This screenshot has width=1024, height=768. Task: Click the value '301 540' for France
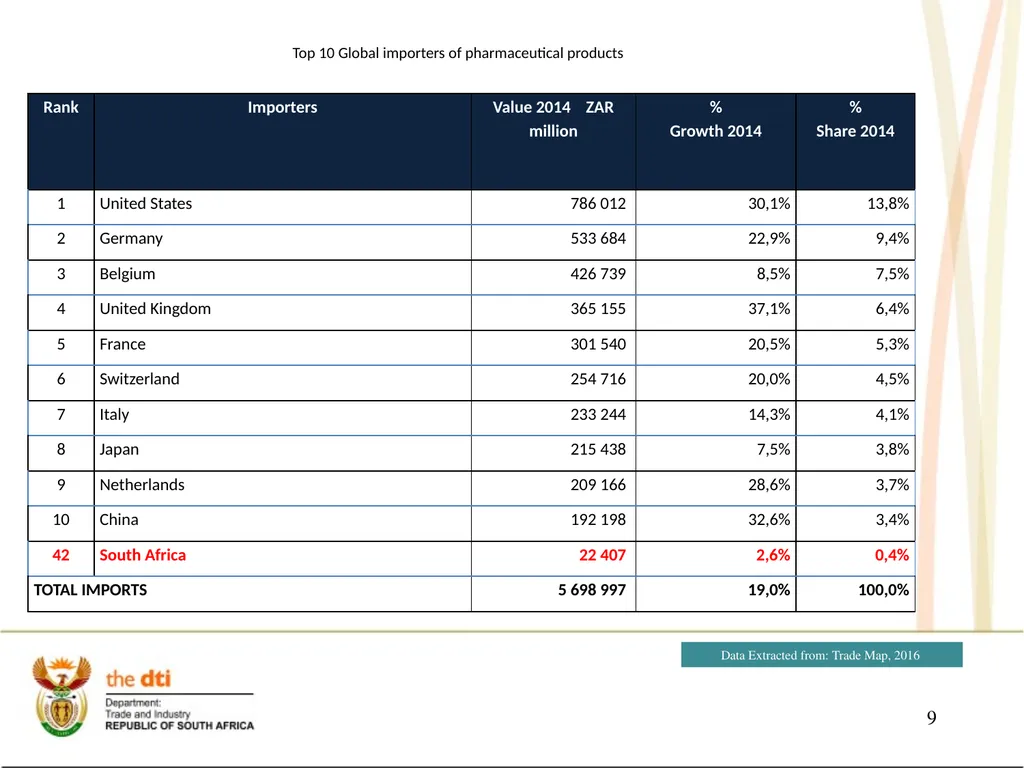pyautogui.click(x=598, y=344)
